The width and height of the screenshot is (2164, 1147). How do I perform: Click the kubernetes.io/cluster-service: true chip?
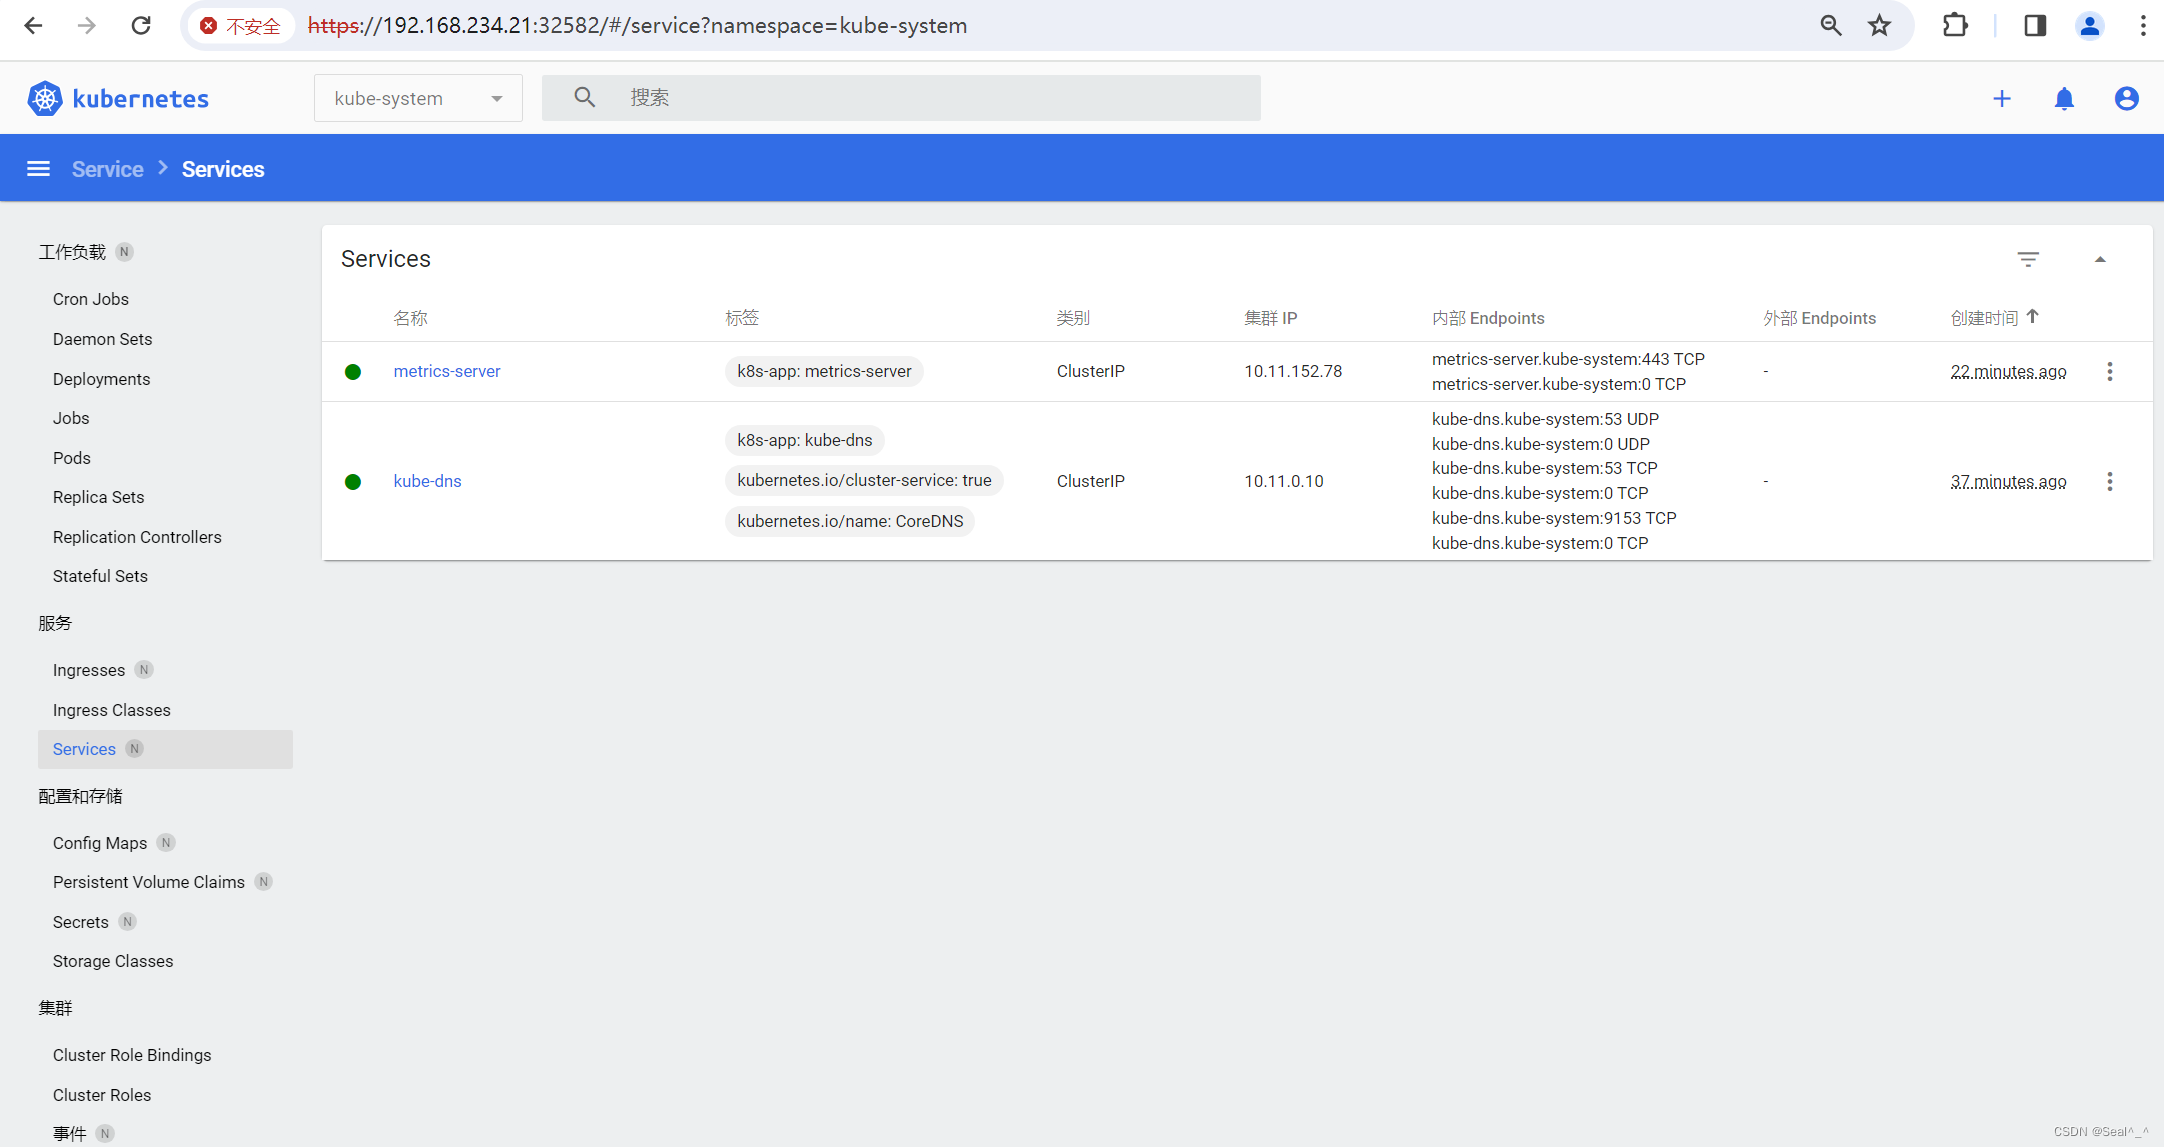[864, 480]
